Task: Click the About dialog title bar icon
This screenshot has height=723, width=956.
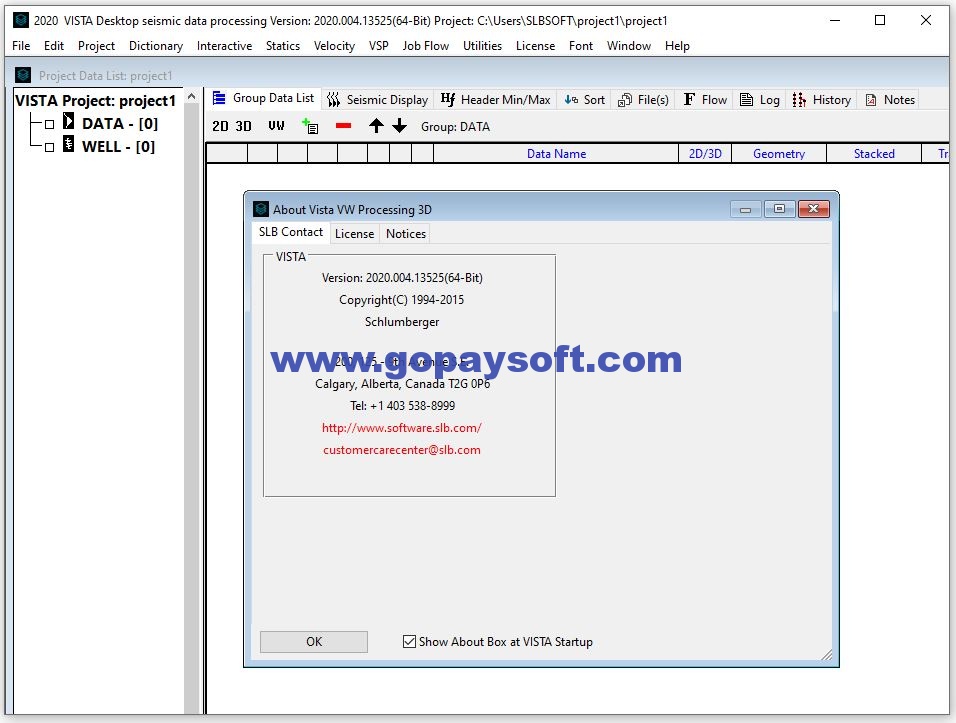Action: [261, 209]
